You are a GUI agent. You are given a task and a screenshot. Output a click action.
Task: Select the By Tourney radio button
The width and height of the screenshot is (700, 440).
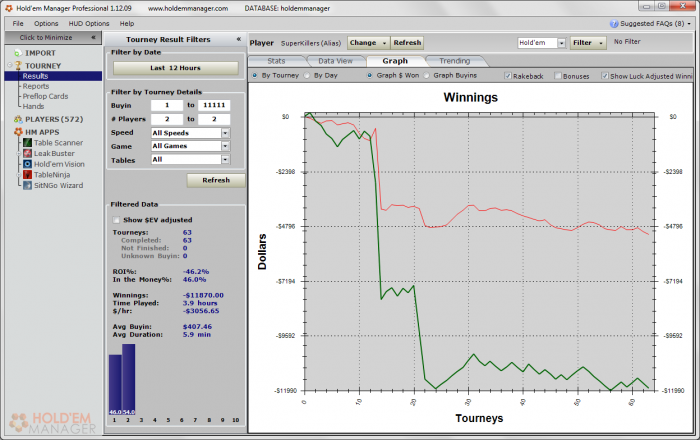[x=254, y=75]
